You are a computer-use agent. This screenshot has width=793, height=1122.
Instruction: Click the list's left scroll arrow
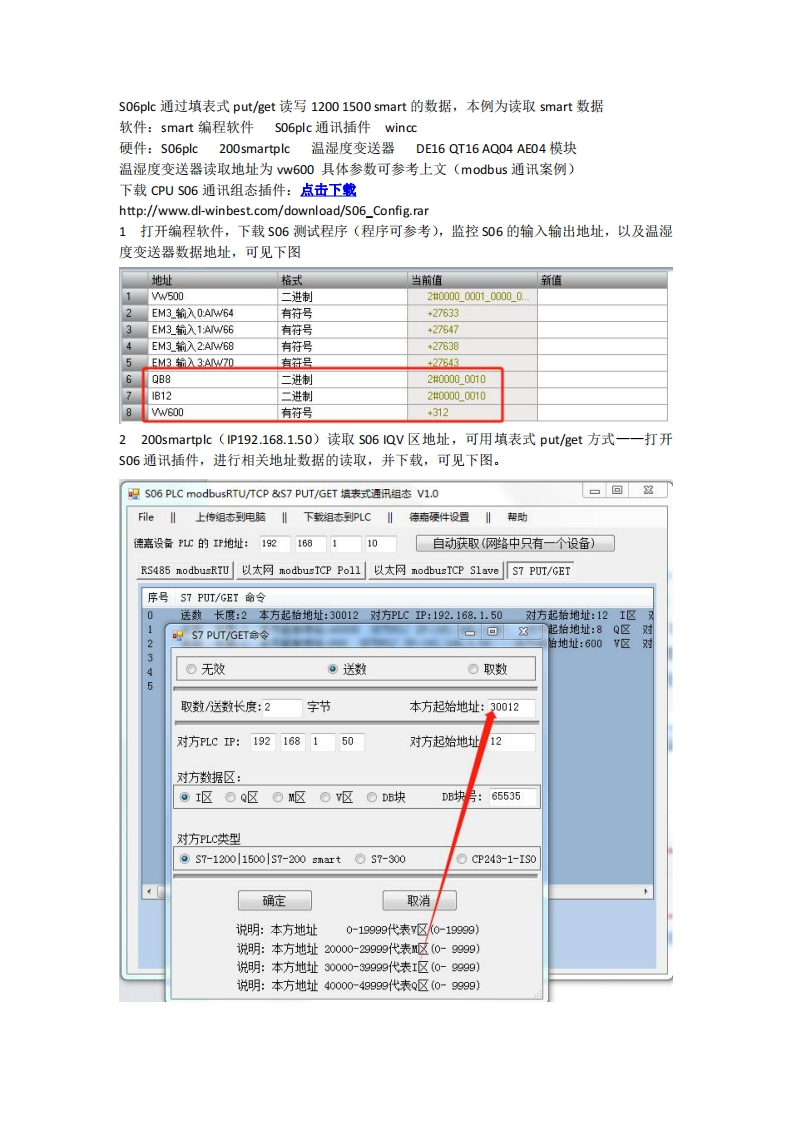(x=149, y=892)
